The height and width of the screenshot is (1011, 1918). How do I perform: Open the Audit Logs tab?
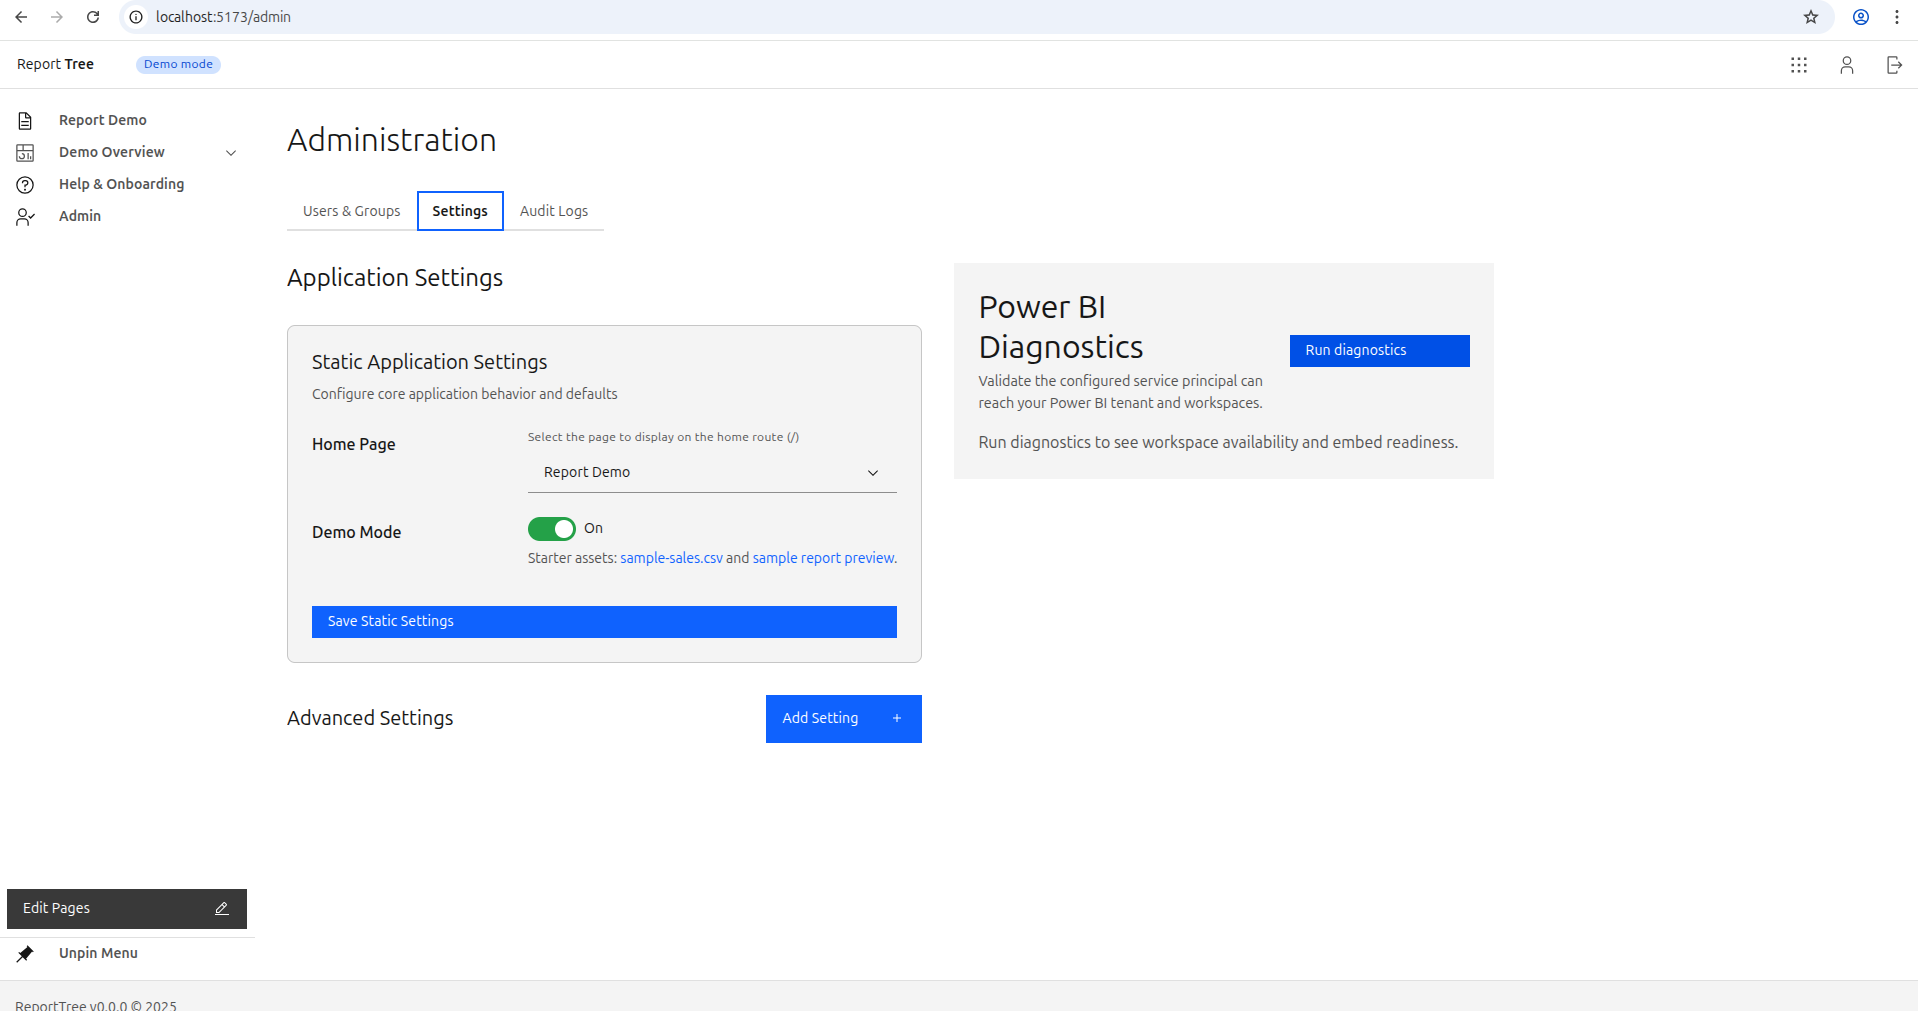(553, 211)
